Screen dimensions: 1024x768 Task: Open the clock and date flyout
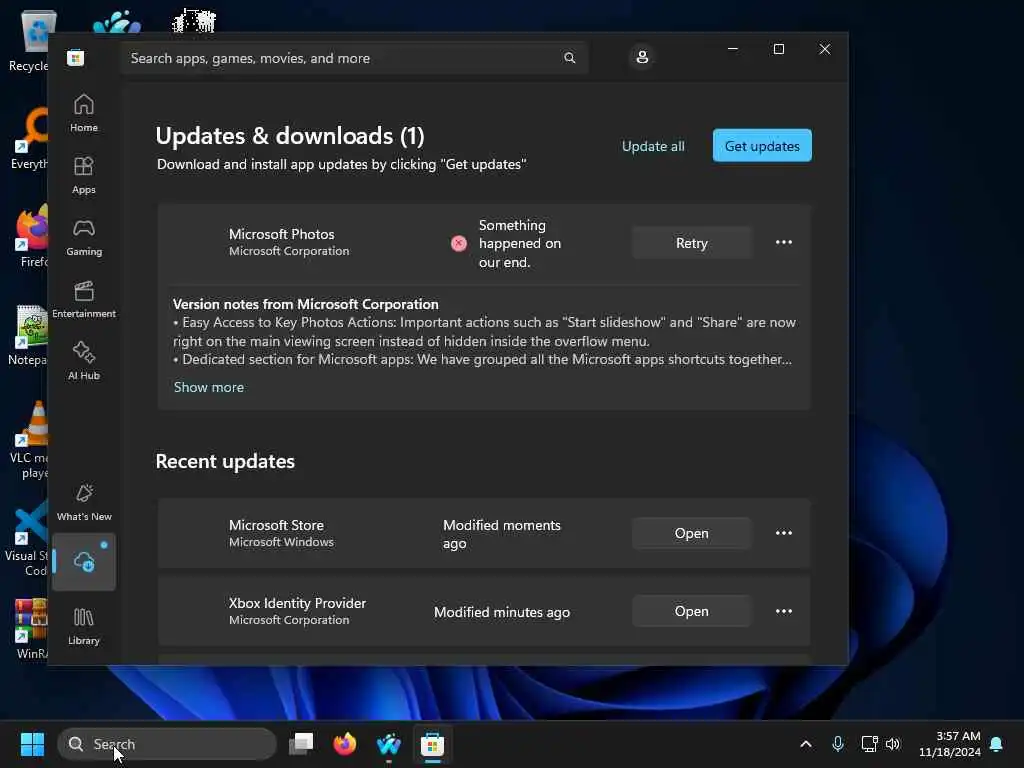950,744
